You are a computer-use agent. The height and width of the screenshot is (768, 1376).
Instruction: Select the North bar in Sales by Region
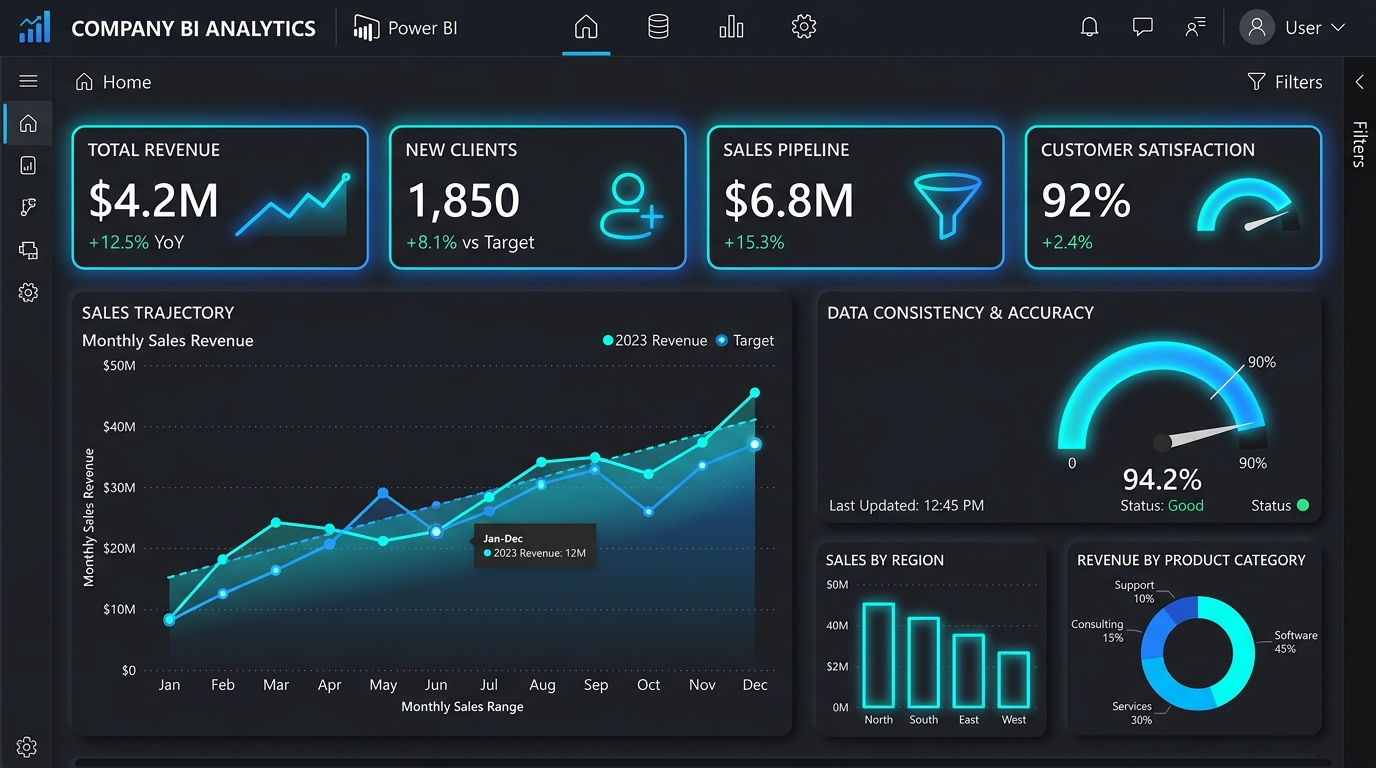tap(879, 655)
